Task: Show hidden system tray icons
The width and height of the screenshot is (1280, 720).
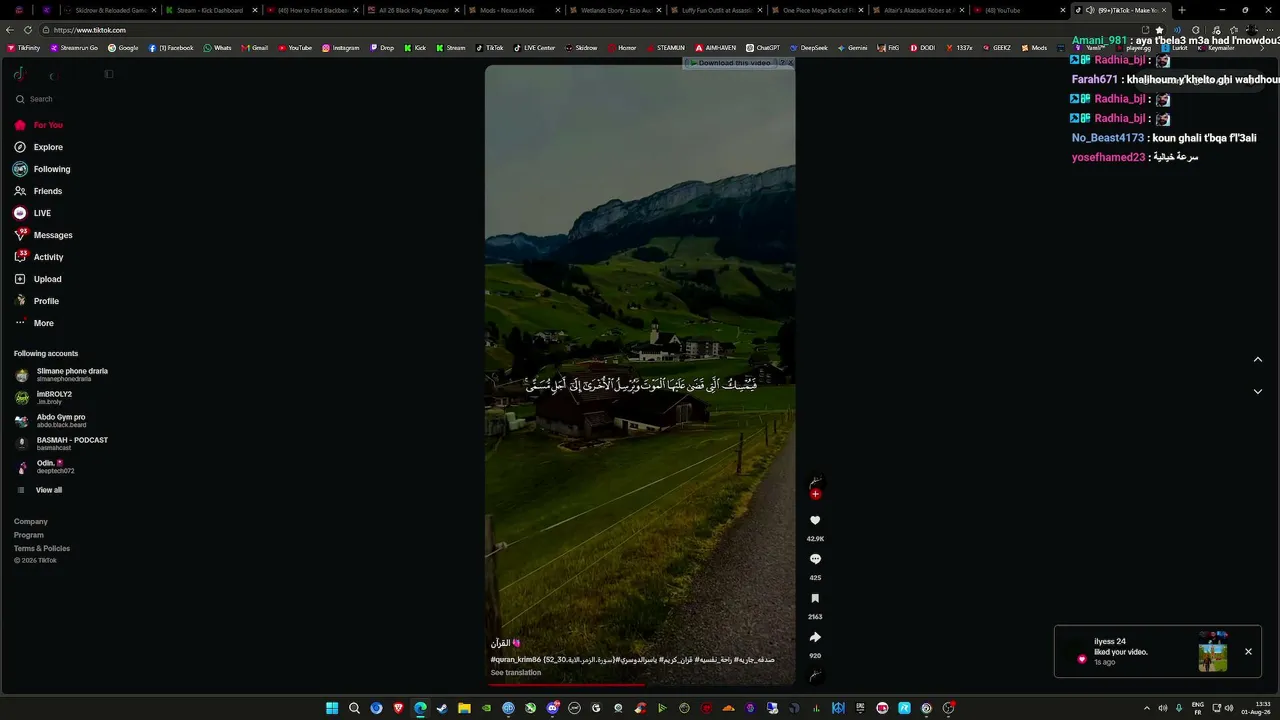Action: coord(1146,708)
